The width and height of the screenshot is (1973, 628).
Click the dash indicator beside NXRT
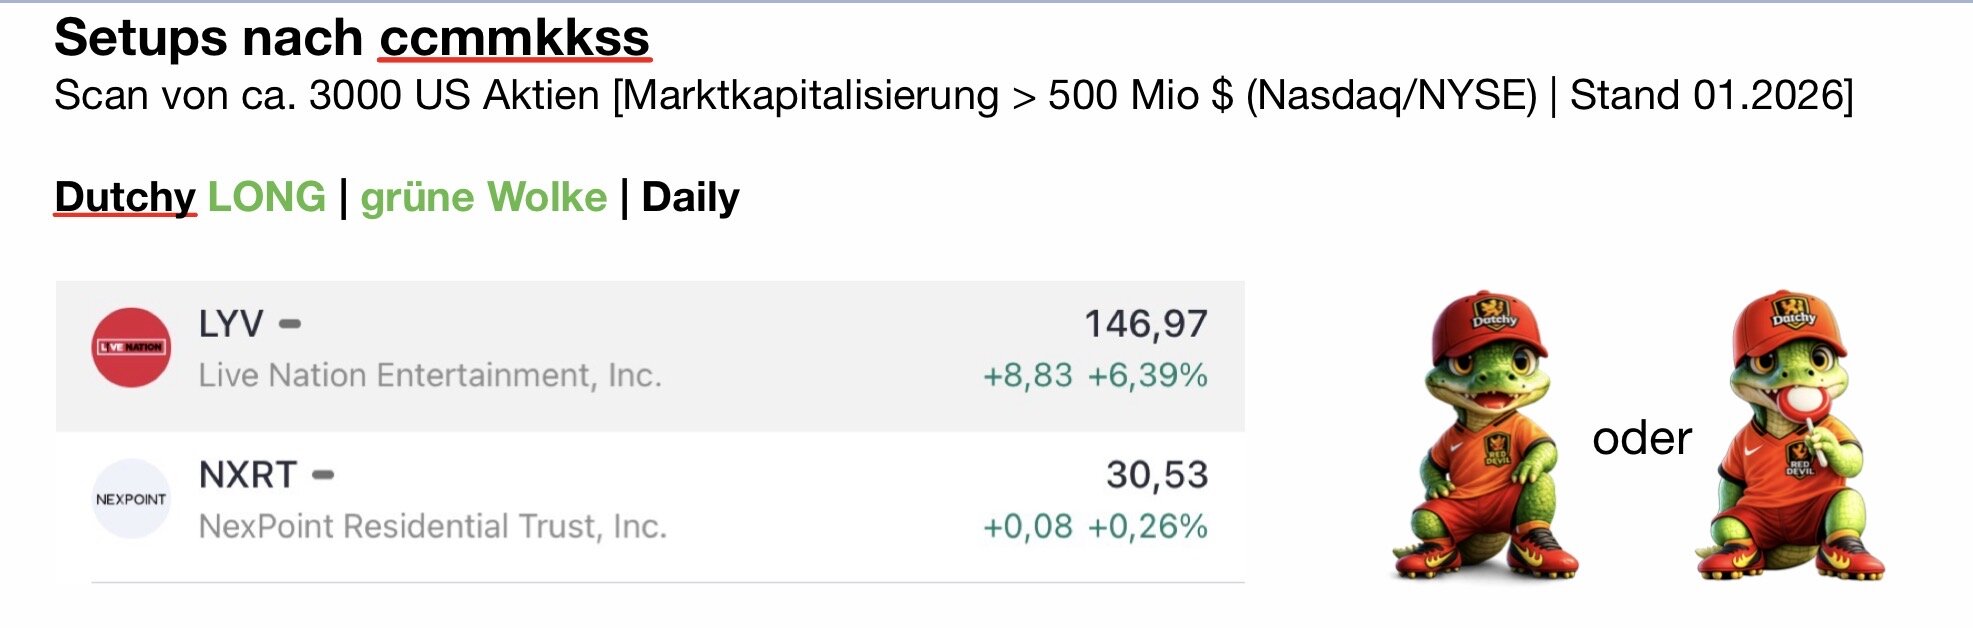[323, 475]
